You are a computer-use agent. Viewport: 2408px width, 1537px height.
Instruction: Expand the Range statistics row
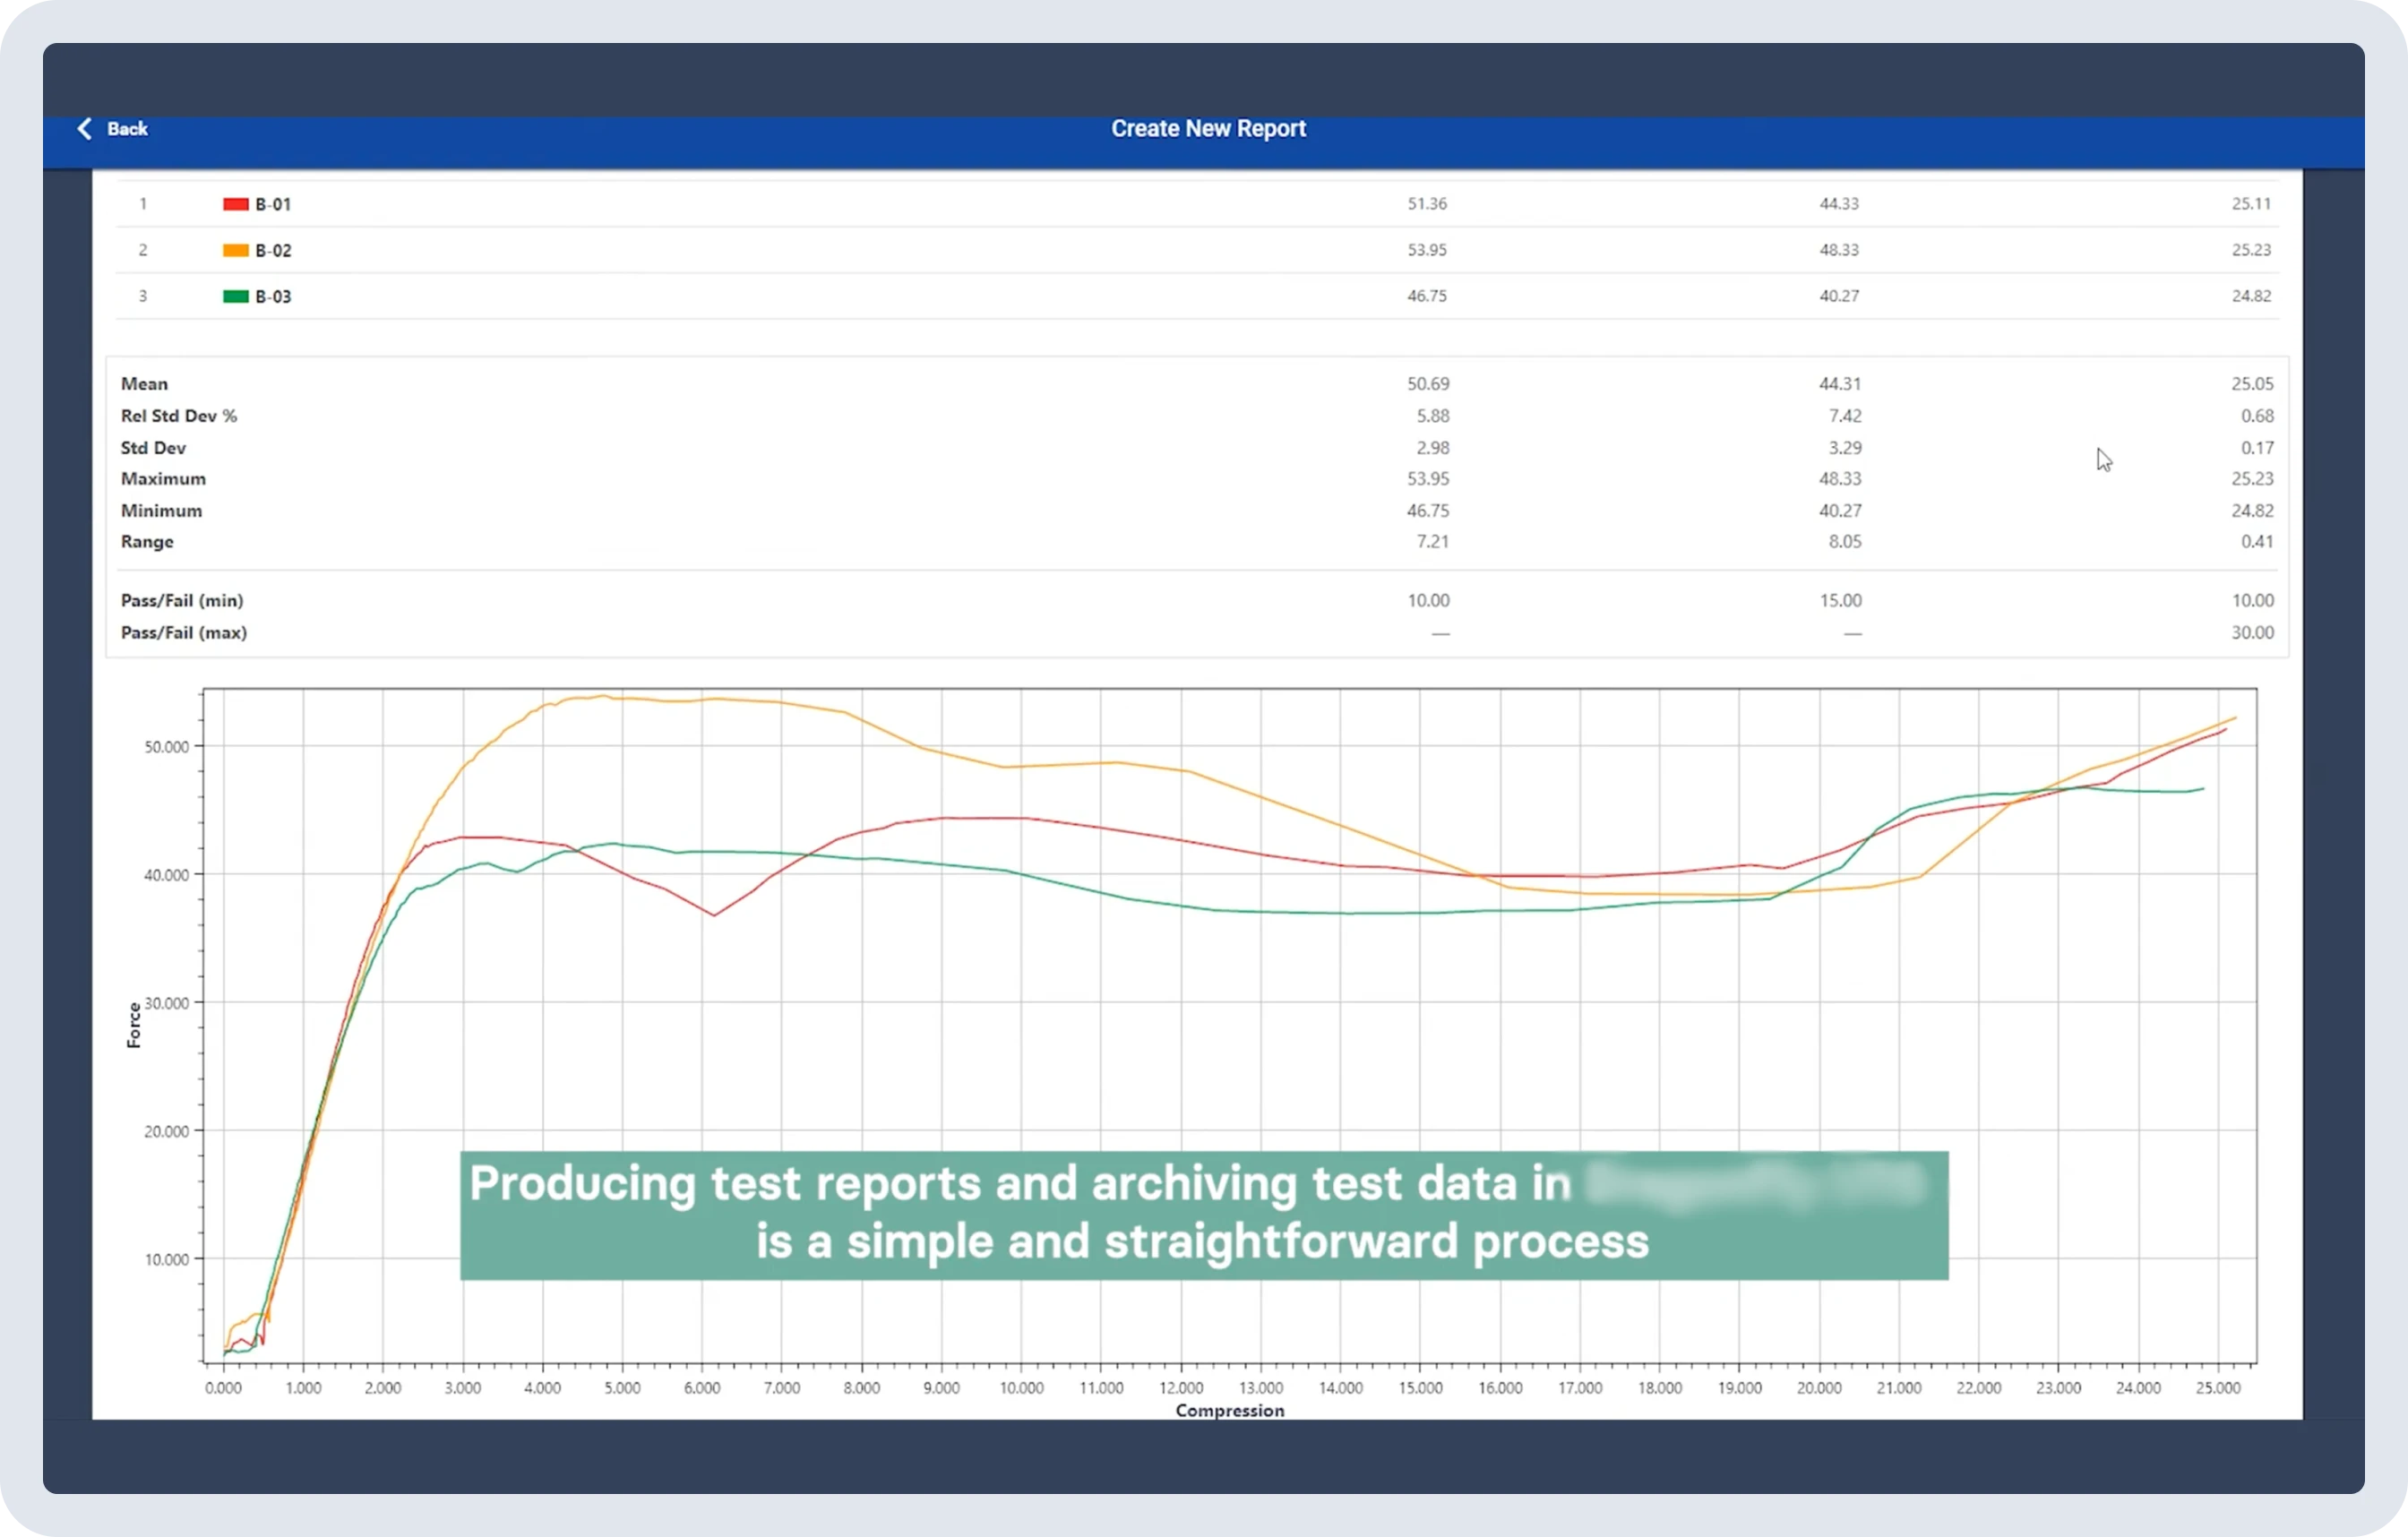[x=147, y=541]
